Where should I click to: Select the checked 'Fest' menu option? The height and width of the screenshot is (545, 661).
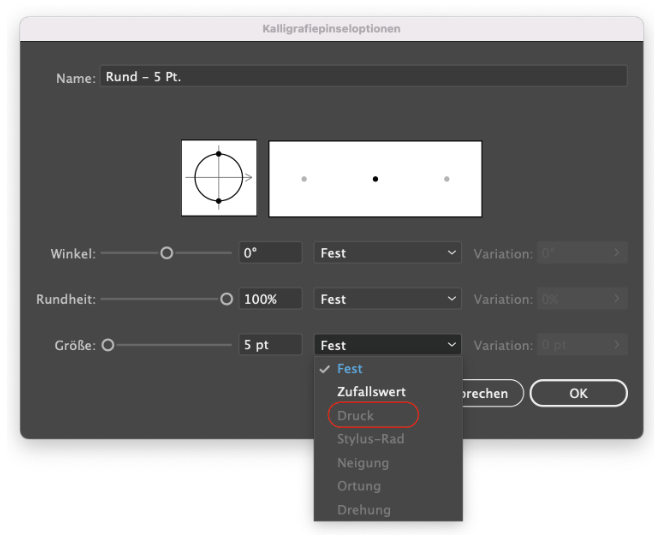click(350, 369)
